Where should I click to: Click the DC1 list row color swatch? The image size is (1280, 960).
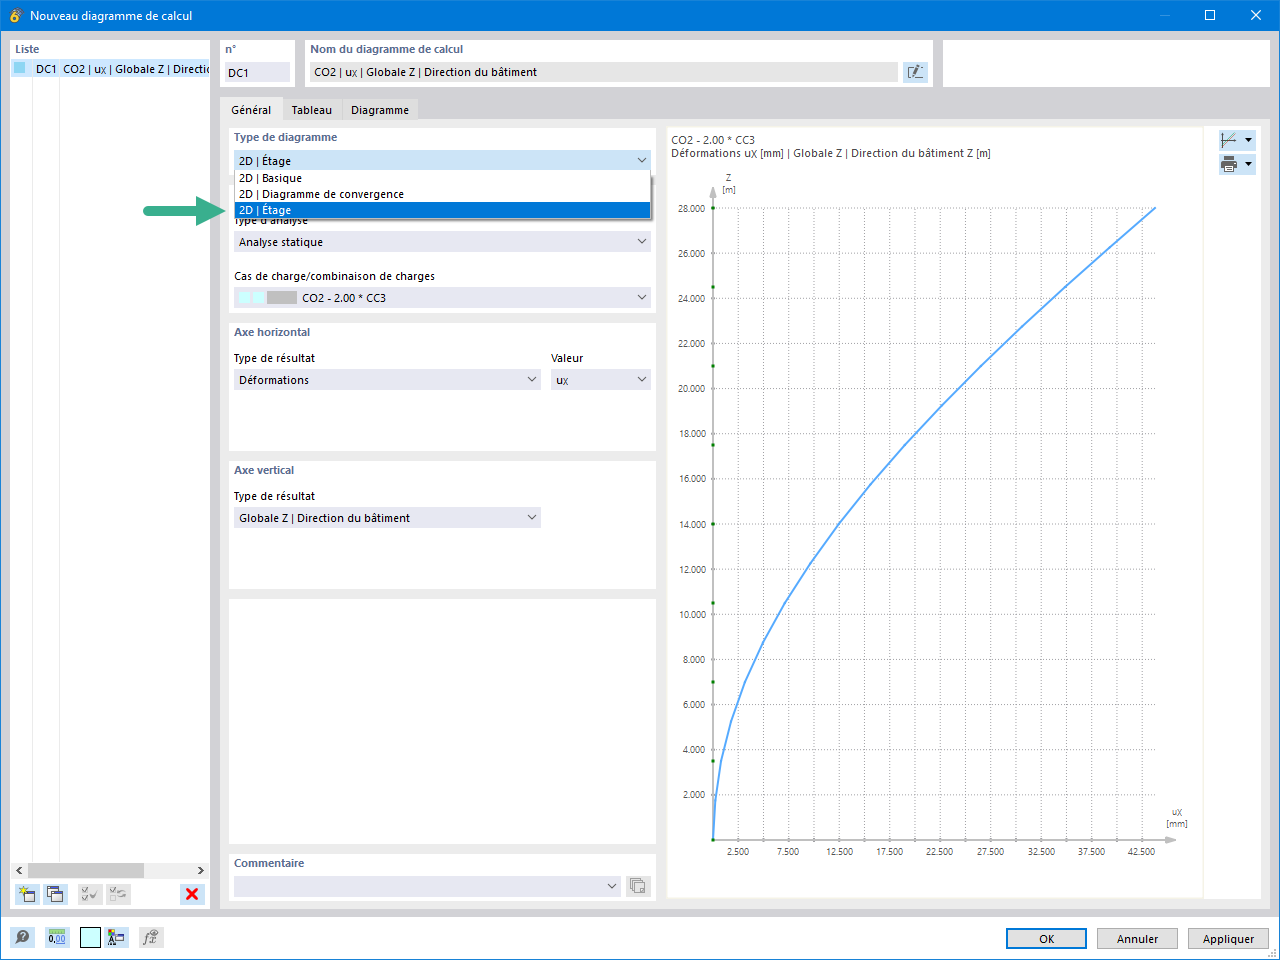click(20, 68)
